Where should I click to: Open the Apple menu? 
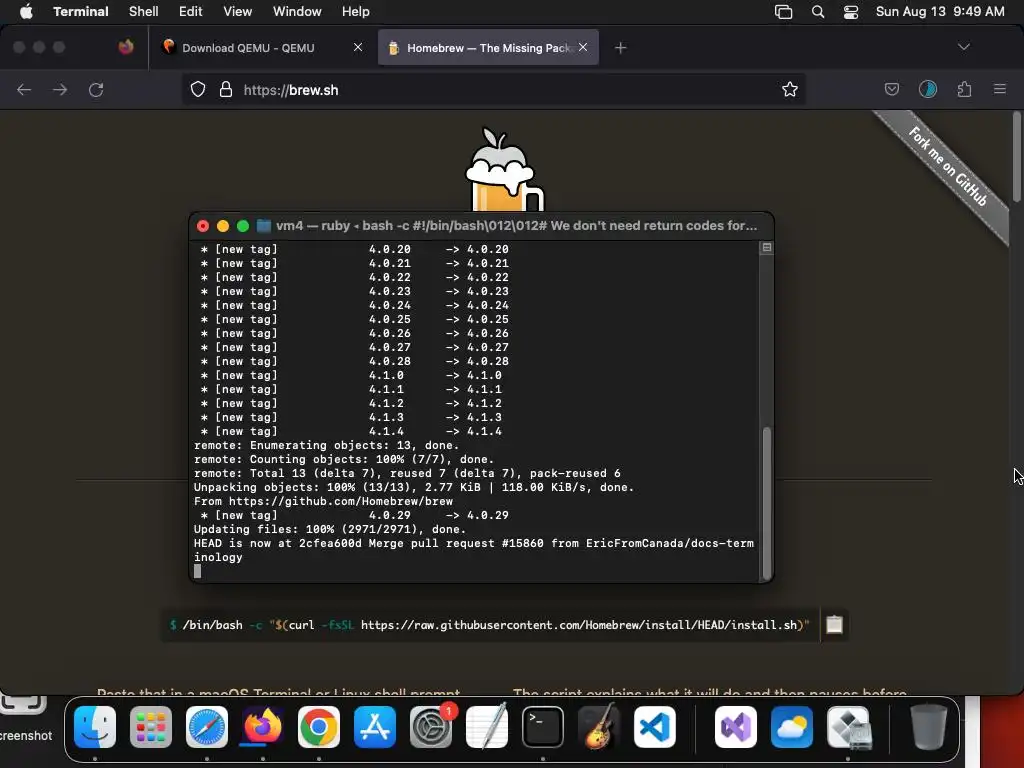tap(26, 12)
